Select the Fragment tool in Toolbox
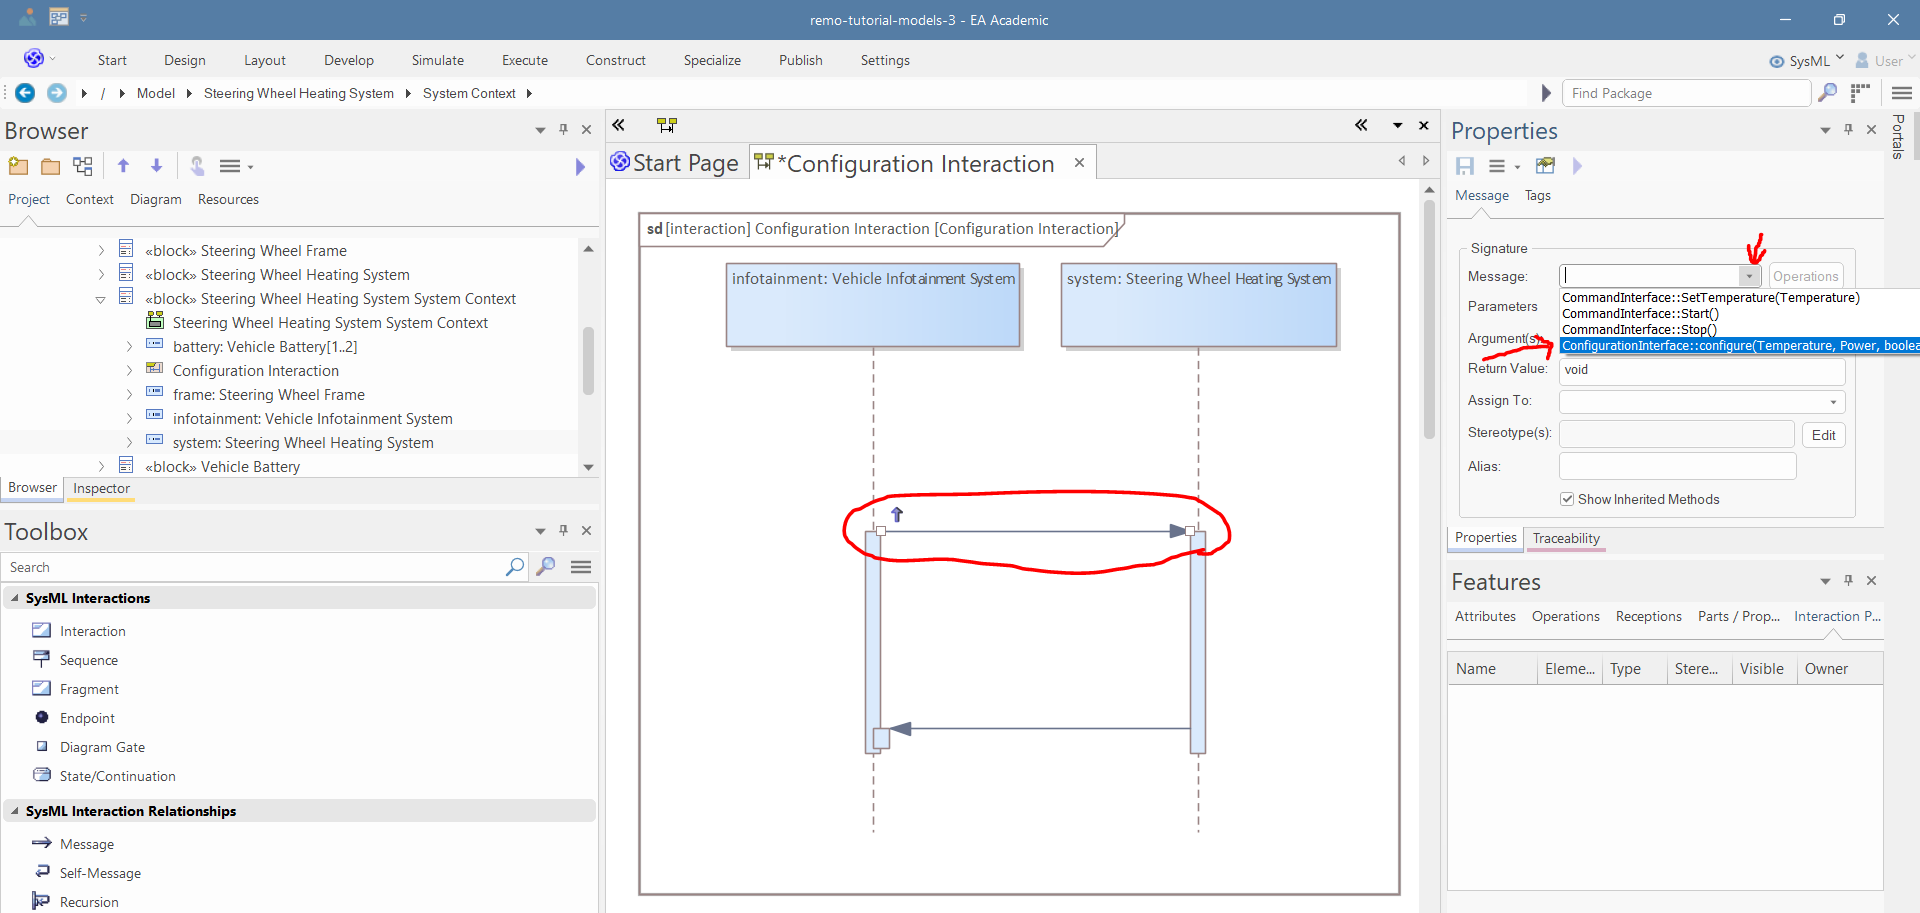The image size is (1920, 913). [x=89, y=689]
